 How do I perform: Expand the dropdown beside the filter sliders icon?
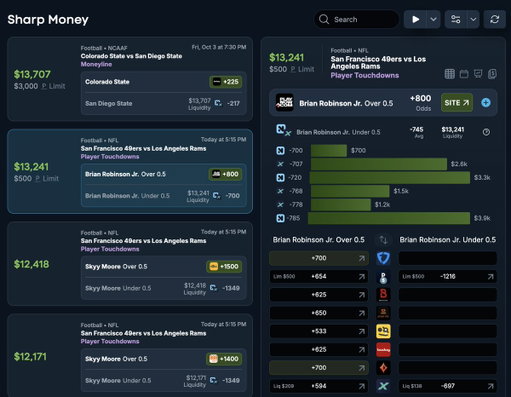pos(473,19)
